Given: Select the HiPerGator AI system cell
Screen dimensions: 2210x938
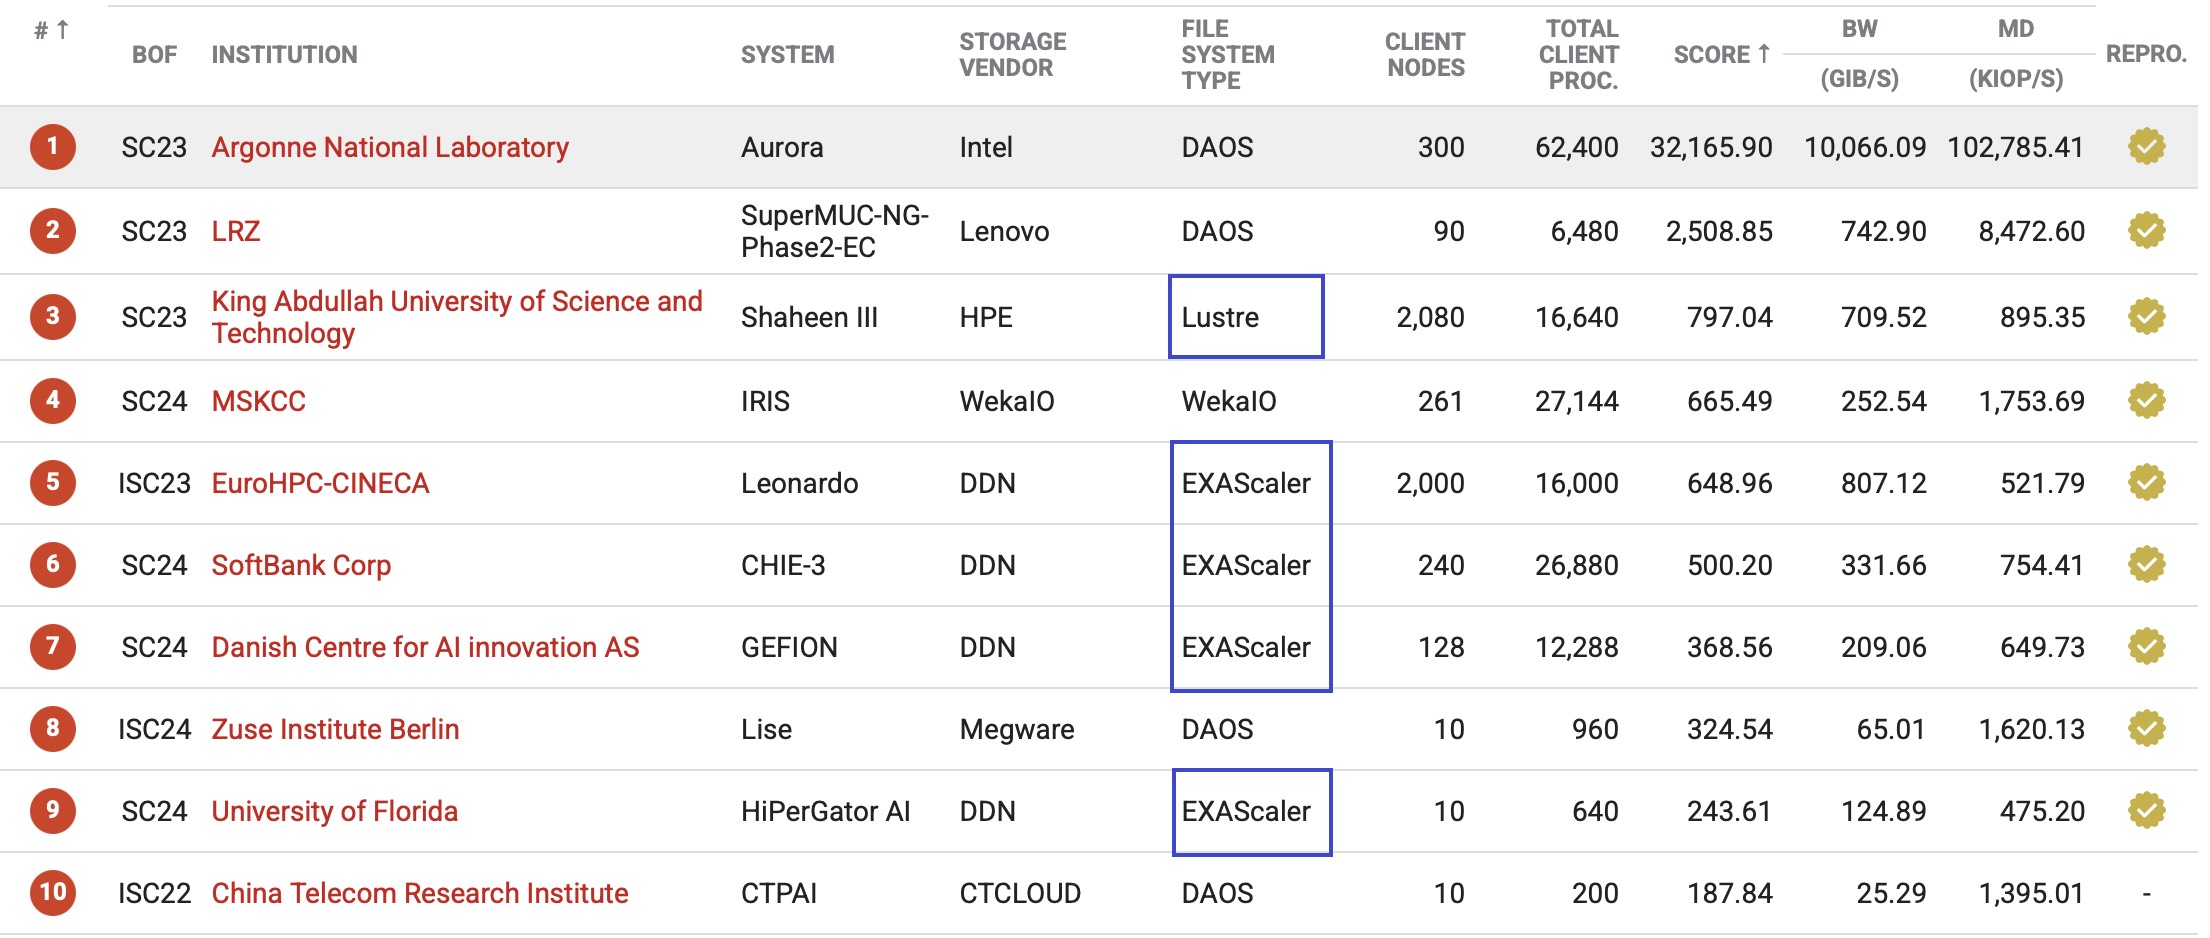Looking at the screenshot, I should [826, 811].
